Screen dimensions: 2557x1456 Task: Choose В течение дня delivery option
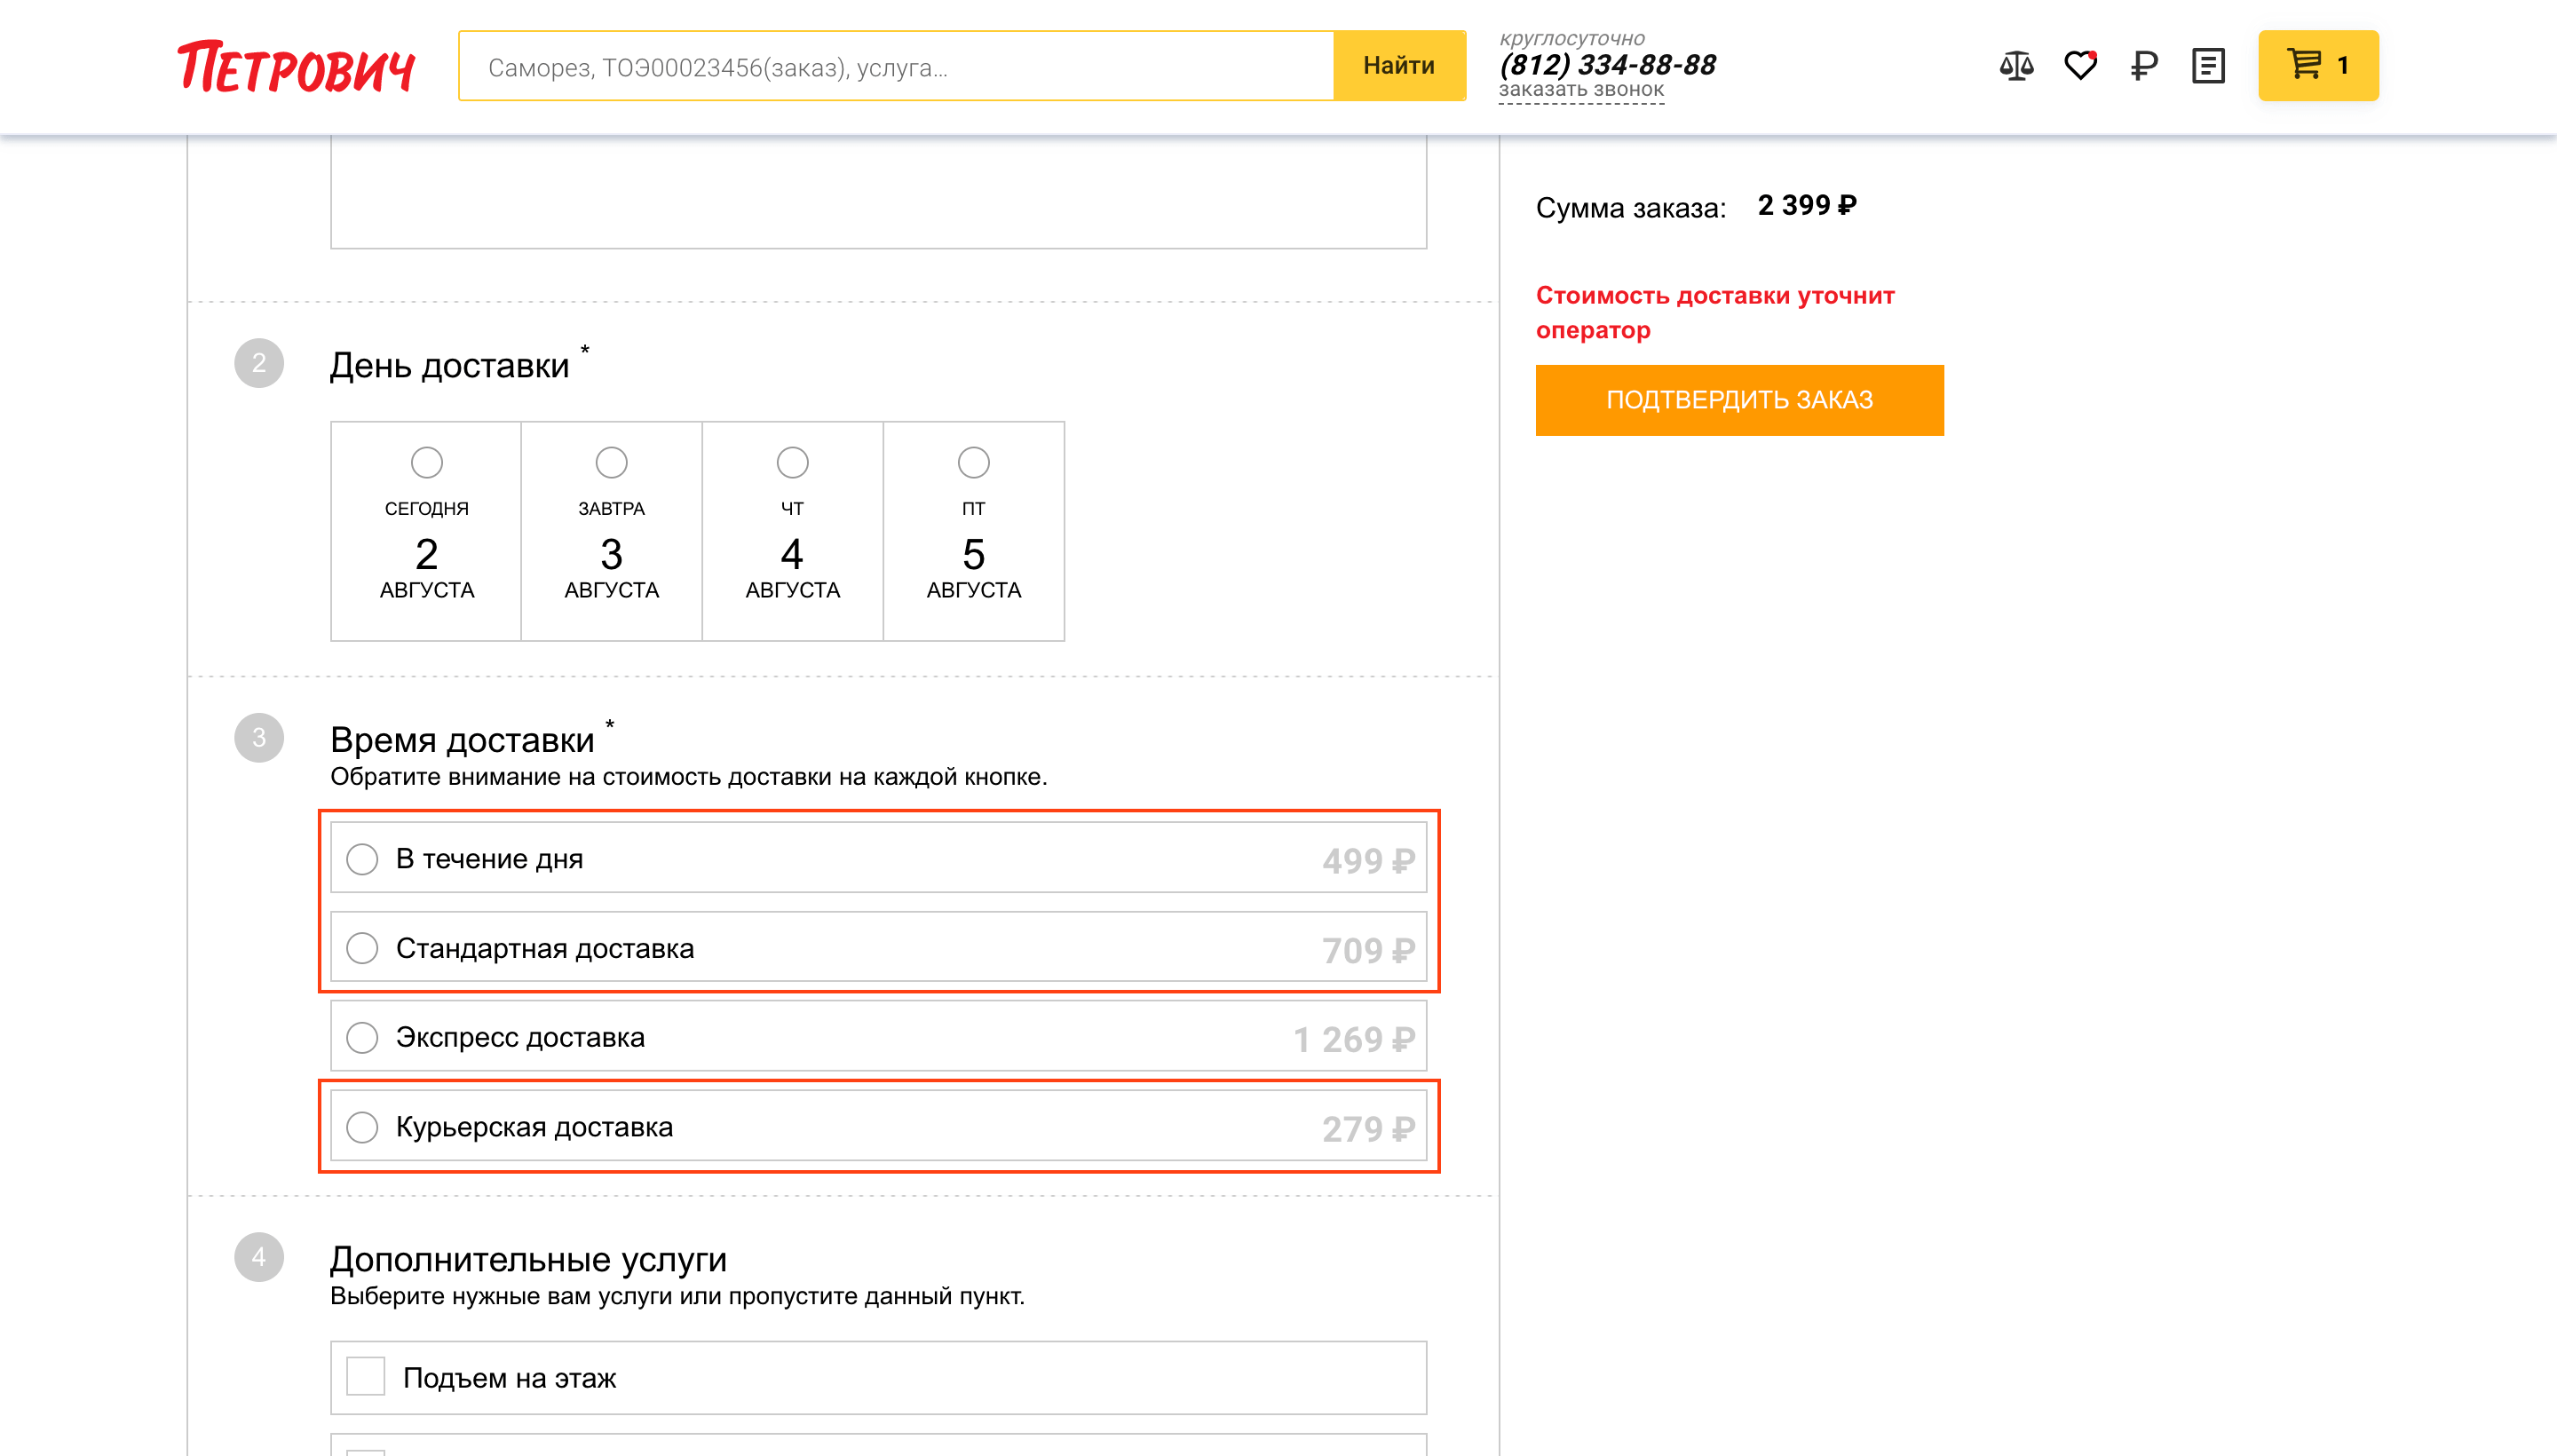pyautogui.click(x=878, y=859)
